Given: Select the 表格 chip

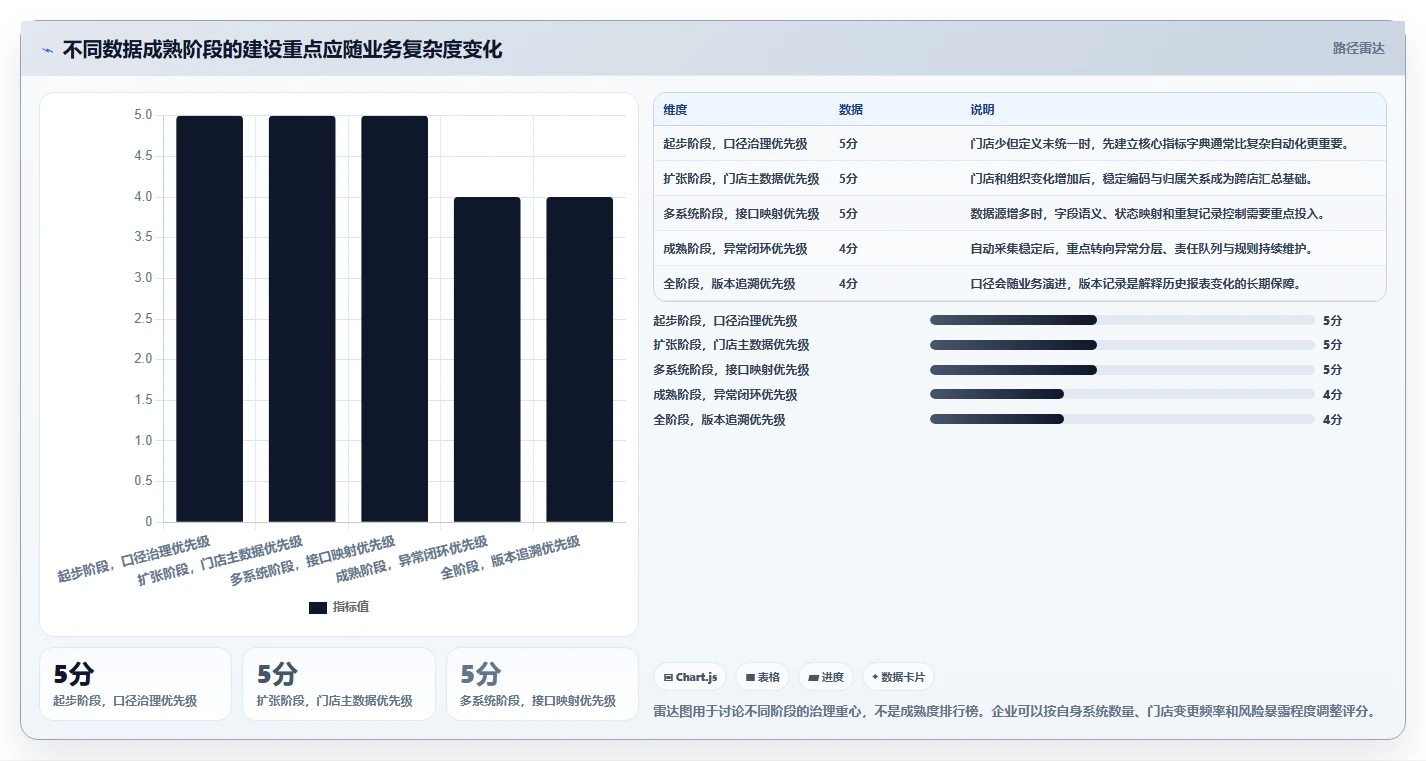Looking at the screenshot, I should [x=762, y=677].
